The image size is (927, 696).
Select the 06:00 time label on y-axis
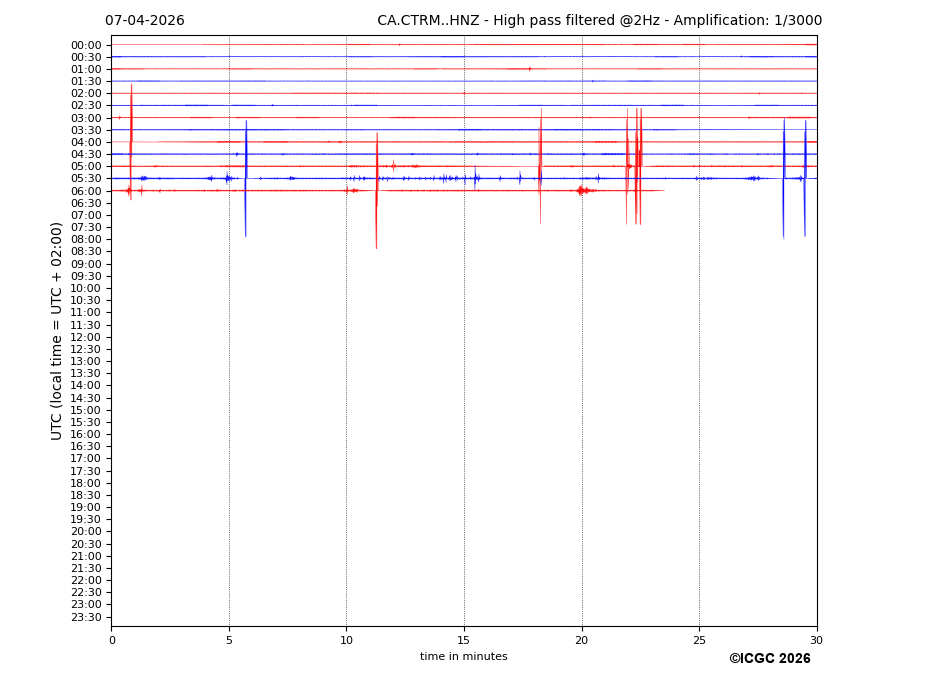coord(86,191)
